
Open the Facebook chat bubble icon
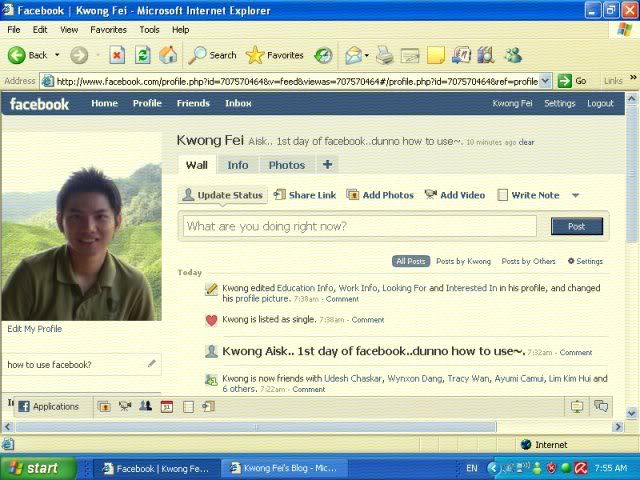(x=601, y=406)
